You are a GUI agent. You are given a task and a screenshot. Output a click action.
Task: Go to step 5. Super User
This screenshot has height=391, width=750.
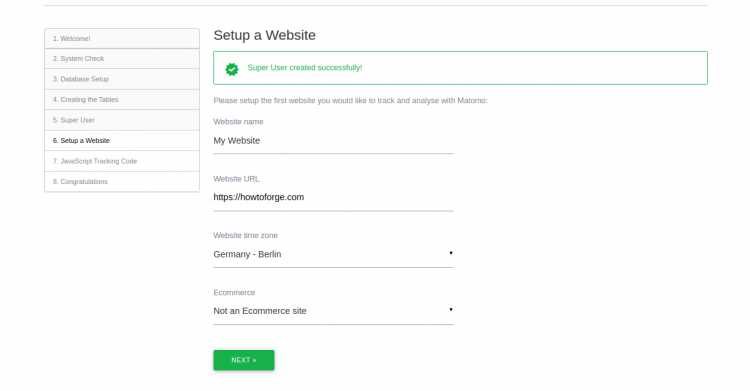pos(122,120)
